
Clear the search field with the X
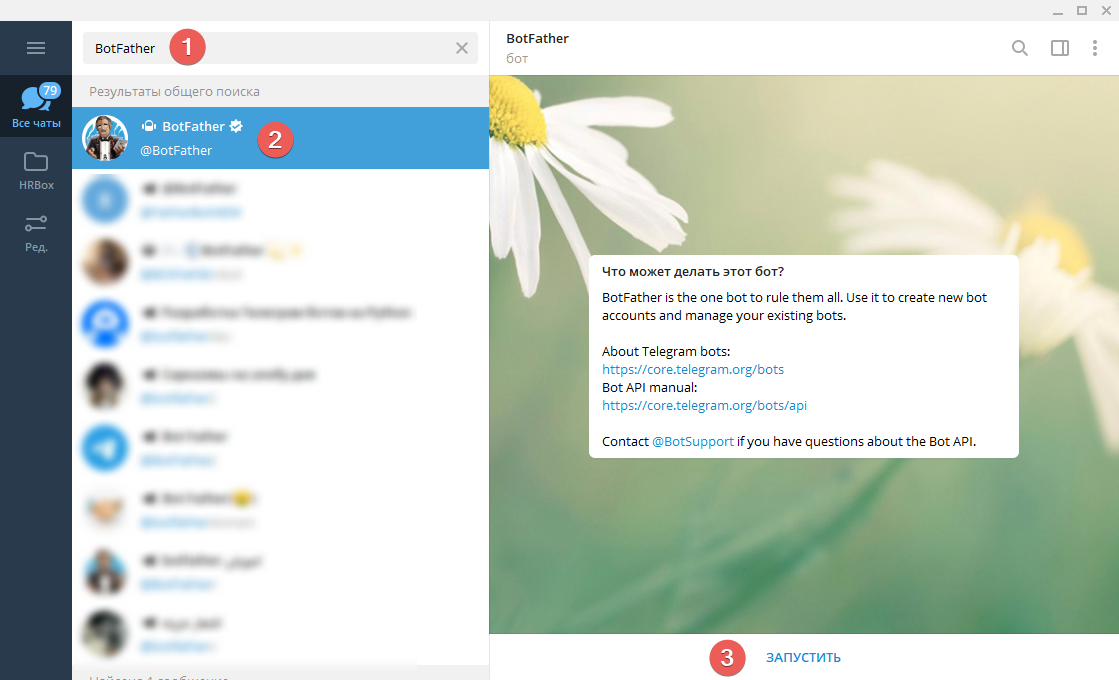(x=462, y=48)
